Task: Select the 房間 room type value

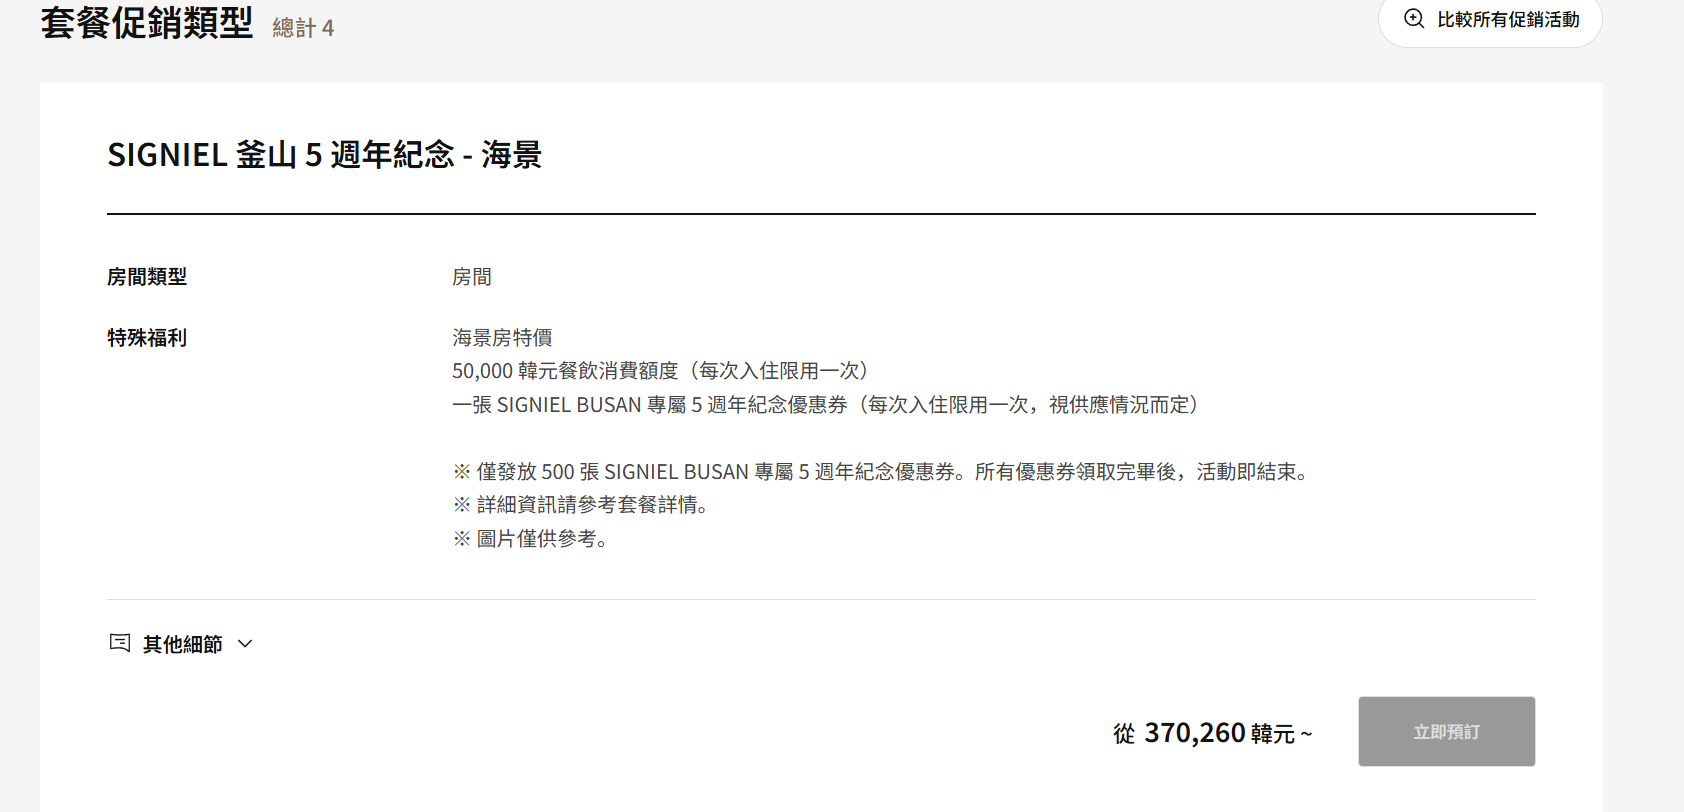Action: (472, 277)
